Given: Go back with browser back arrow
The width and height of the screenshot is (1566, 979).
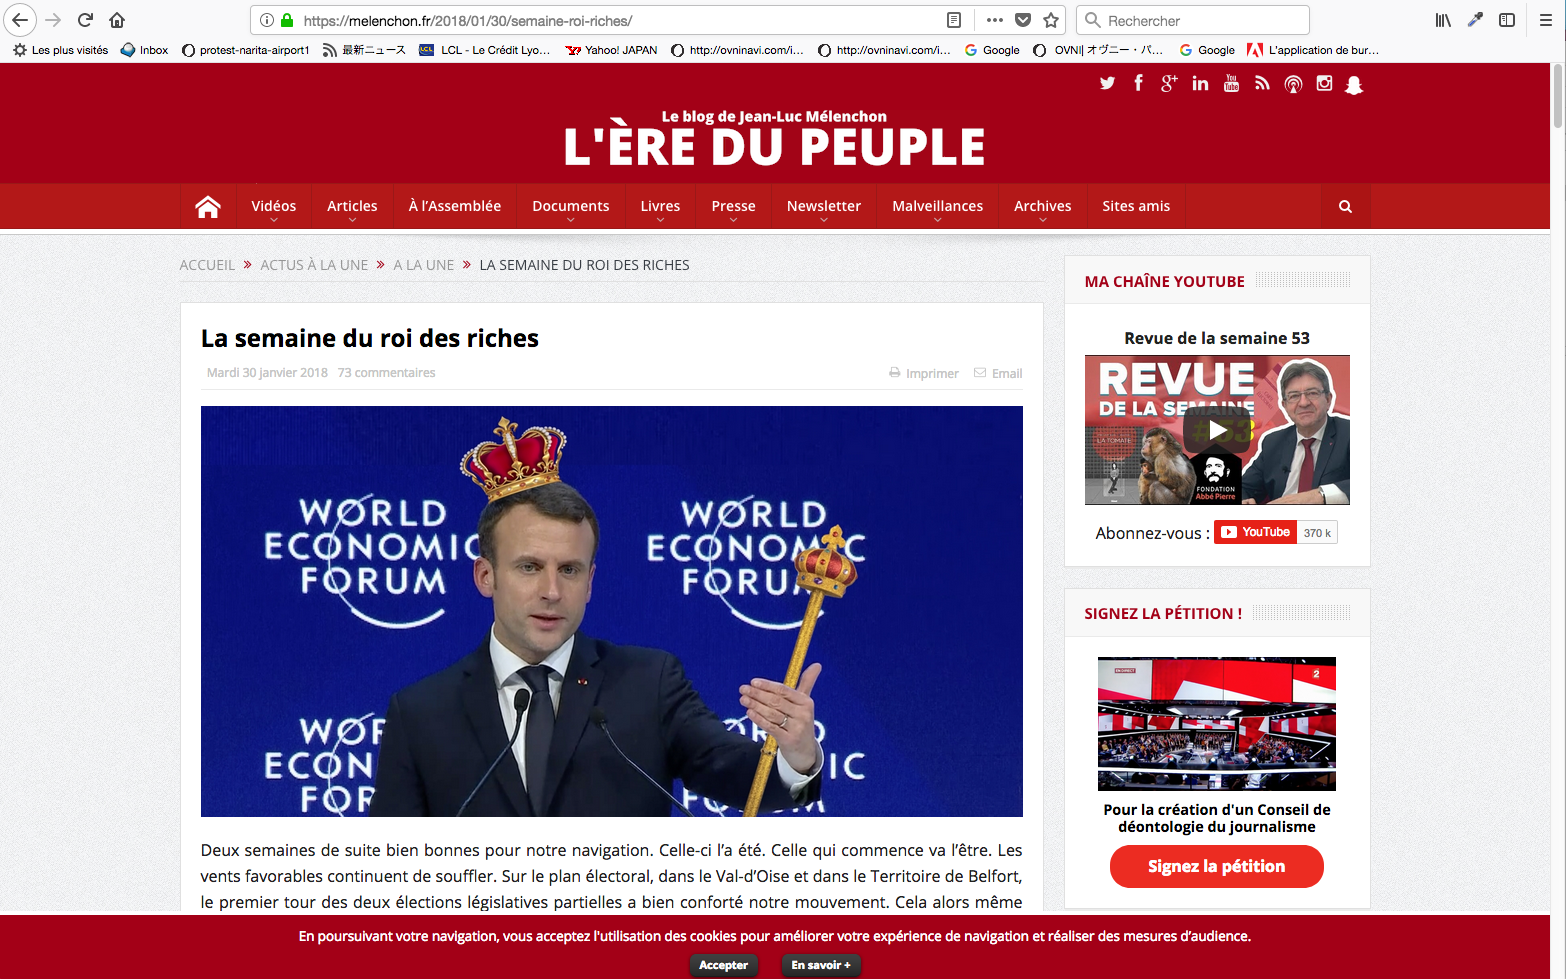Looking at the screenshot, I should pyautogui.click(x=20, y=20).
